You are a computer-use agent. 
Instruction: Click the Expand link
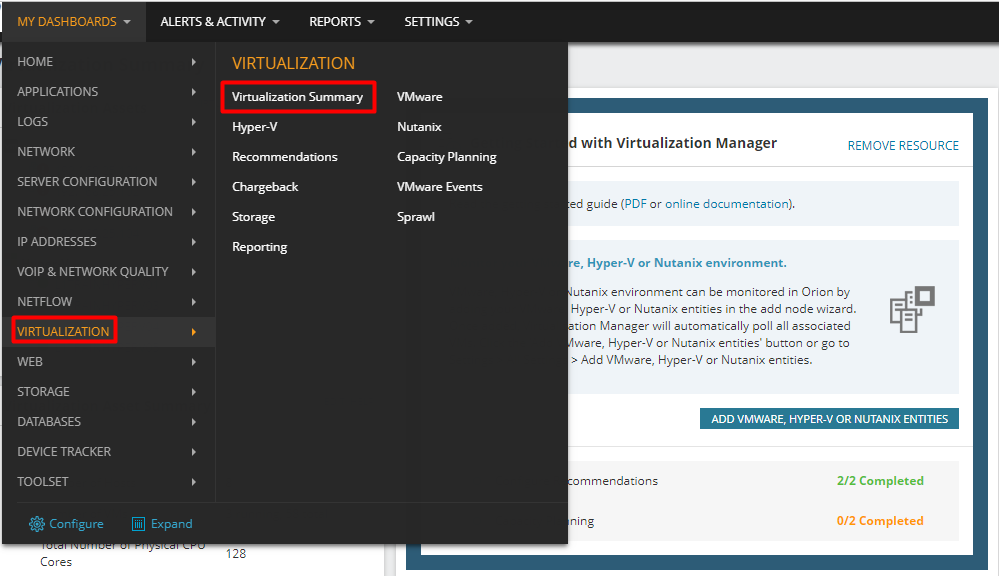point(171,524)
